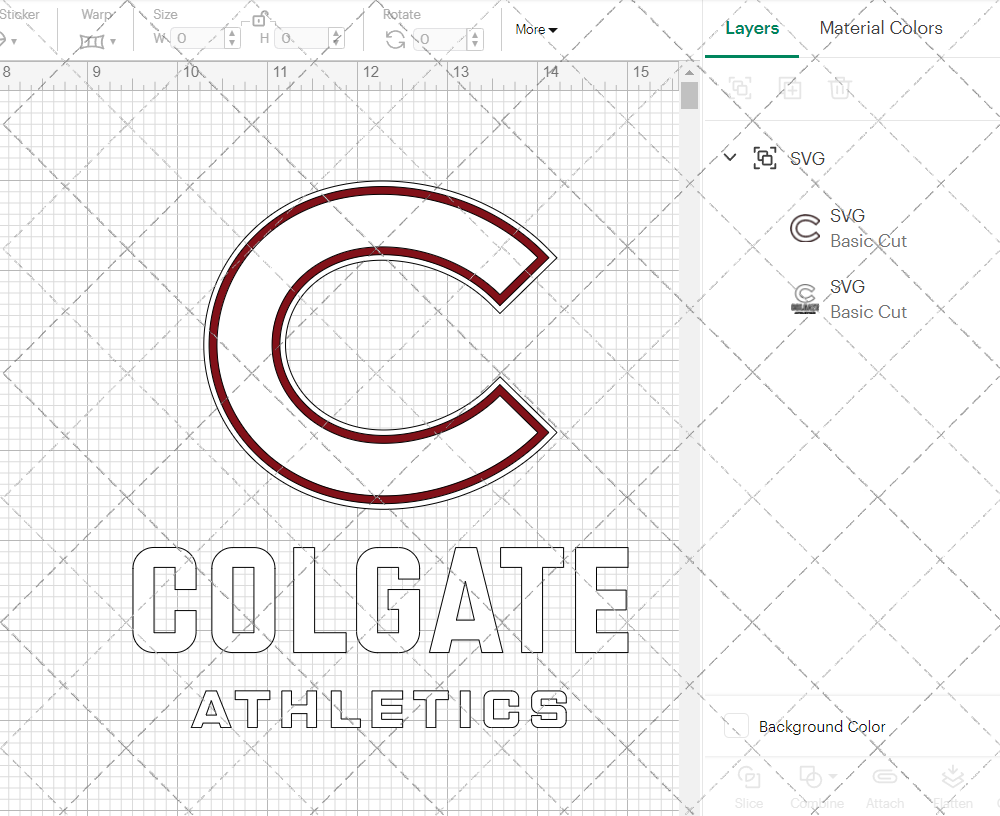The image size is (1000, 816).
Task: Click the Rotate icon
Action: 395,39
